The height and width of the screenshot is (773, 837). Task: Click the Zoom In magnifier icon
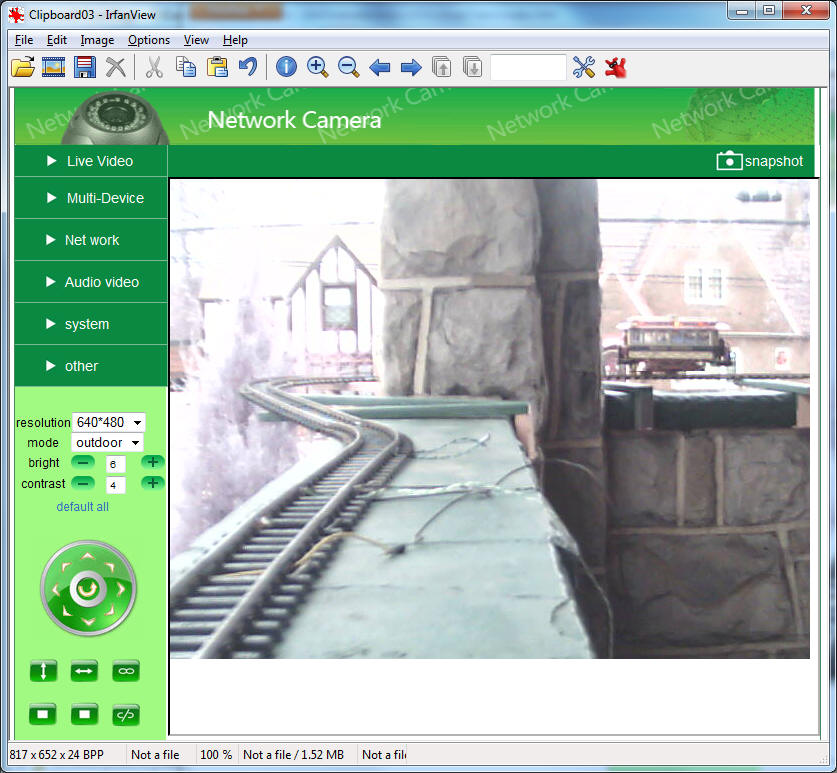(x=318, y=67)
